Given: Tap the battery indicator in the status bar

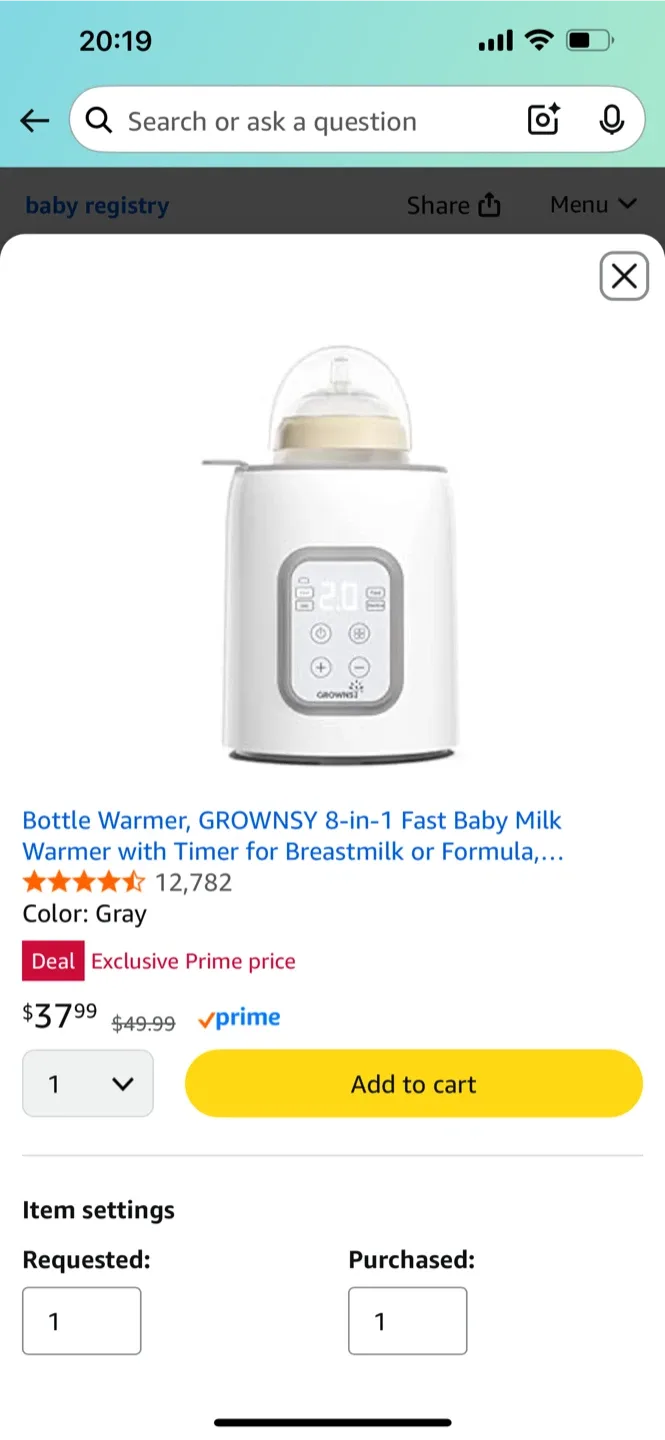Looking at the screenshot, I should [x=588, y=40].
